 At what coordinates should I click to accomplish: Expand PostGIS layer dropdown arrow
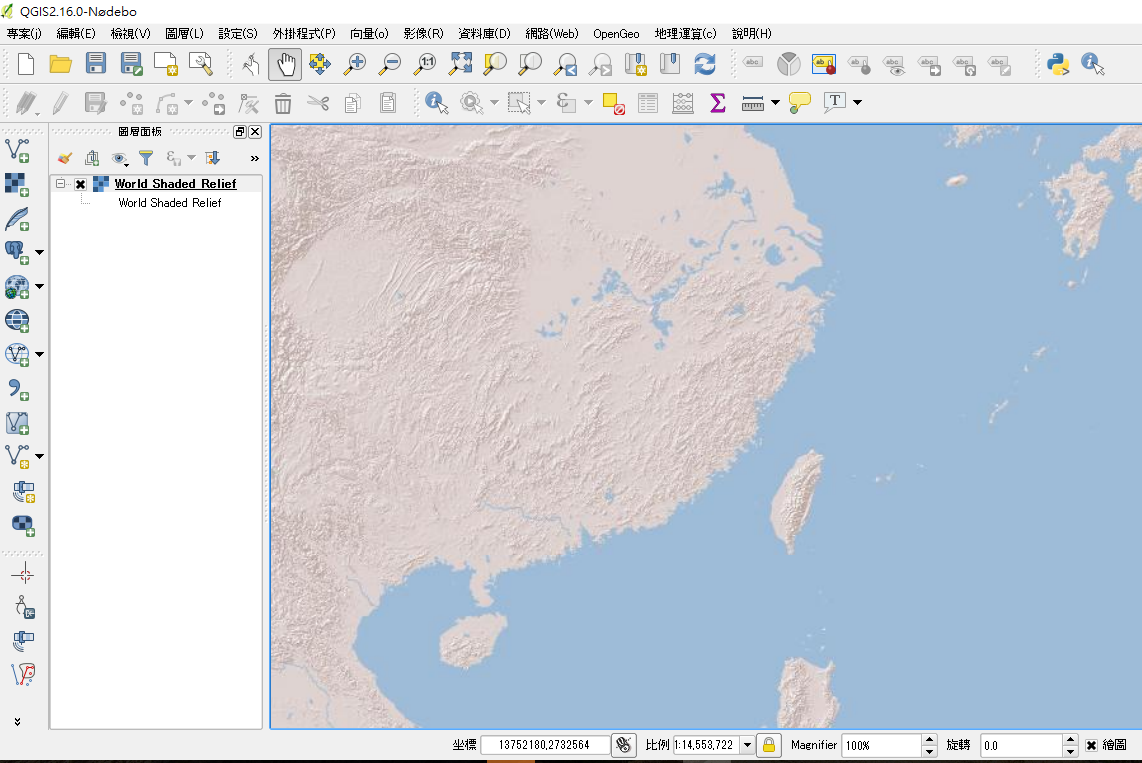(x=40, y=253)
